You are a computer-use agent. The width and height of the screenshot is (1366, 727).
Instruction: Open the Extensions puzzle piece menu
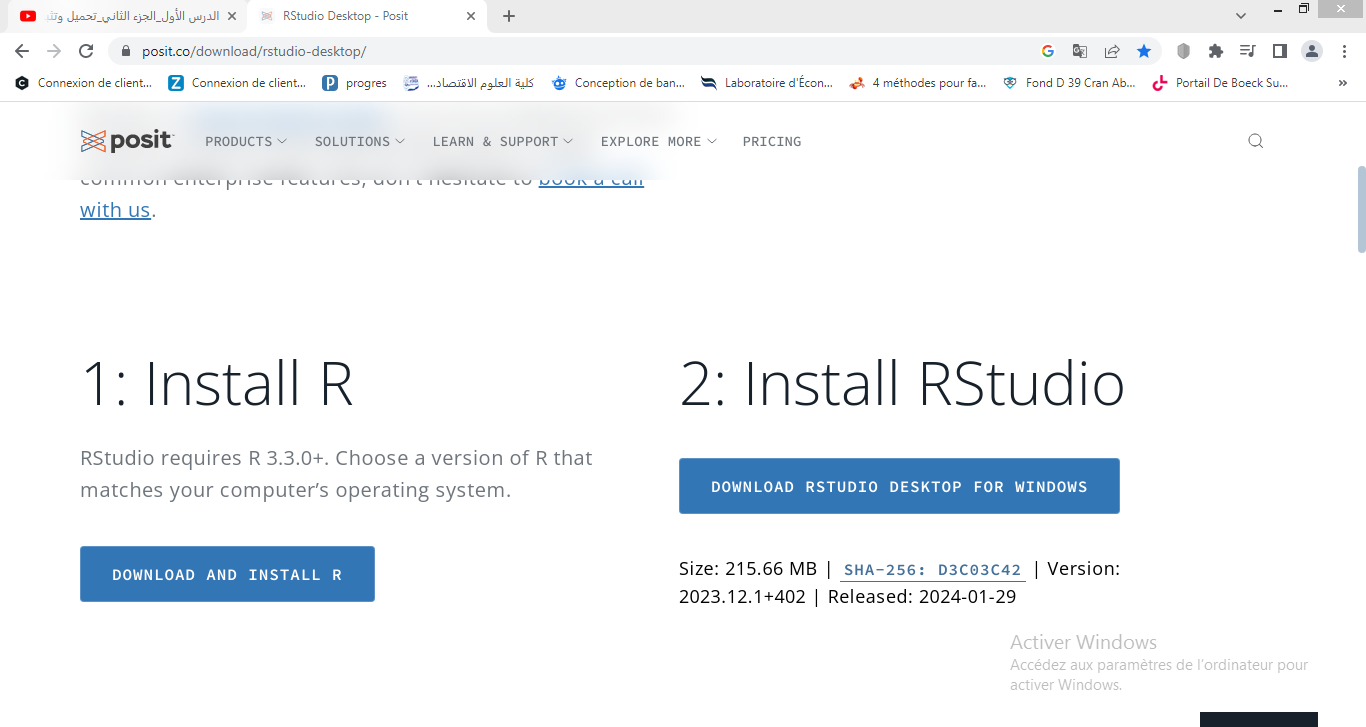(1216, 51)
